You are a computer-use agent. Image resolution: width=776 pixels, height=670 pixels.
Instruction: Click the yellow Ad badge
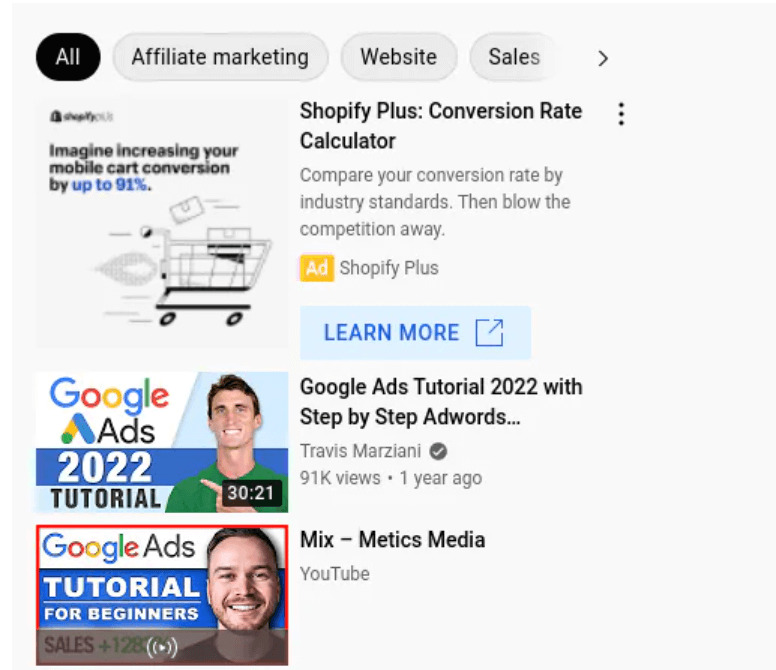click(x=317, y=268)
